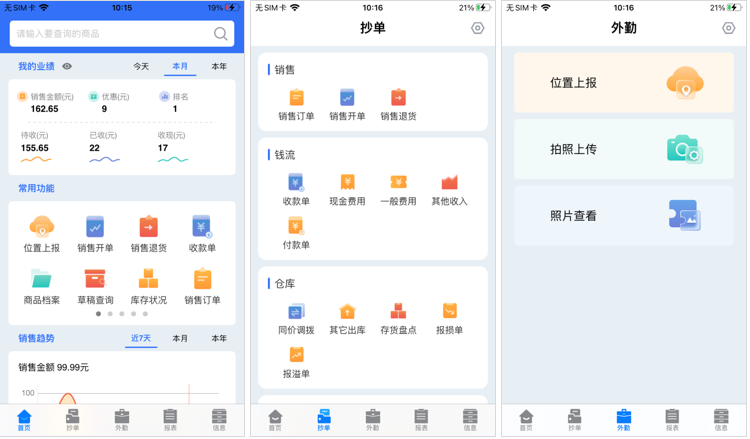Image resolution: width=750 pixels, height=439 pixels.
Task: Open 其他收入 icon under 钱流
Action: tap(449, 182)
